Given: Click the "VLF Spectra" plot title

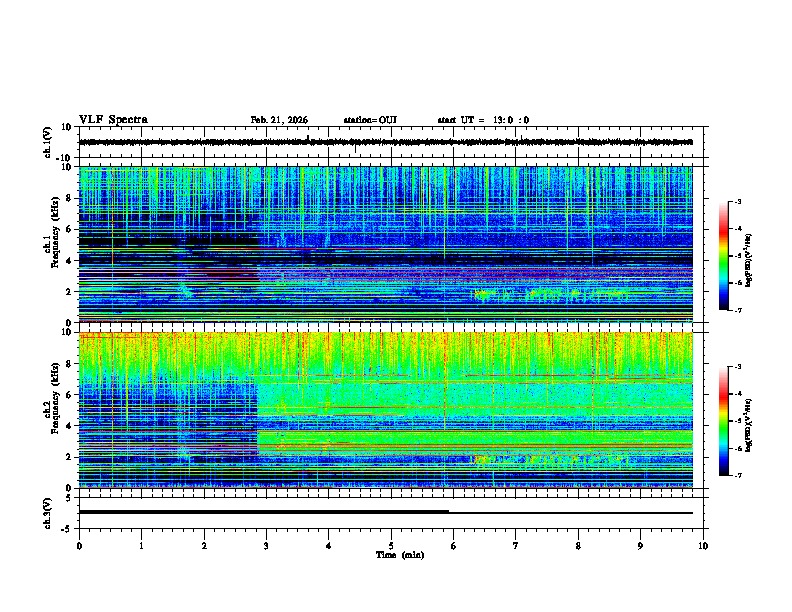Looking at the screenshot, I should pos(113,120).
